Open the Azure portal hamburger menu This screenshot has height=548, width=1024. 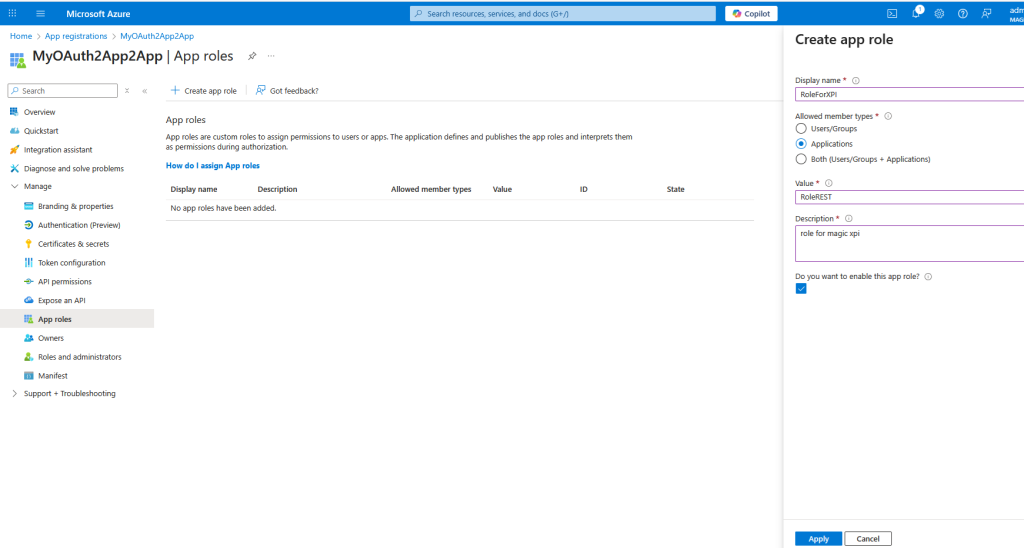point(41,13)
